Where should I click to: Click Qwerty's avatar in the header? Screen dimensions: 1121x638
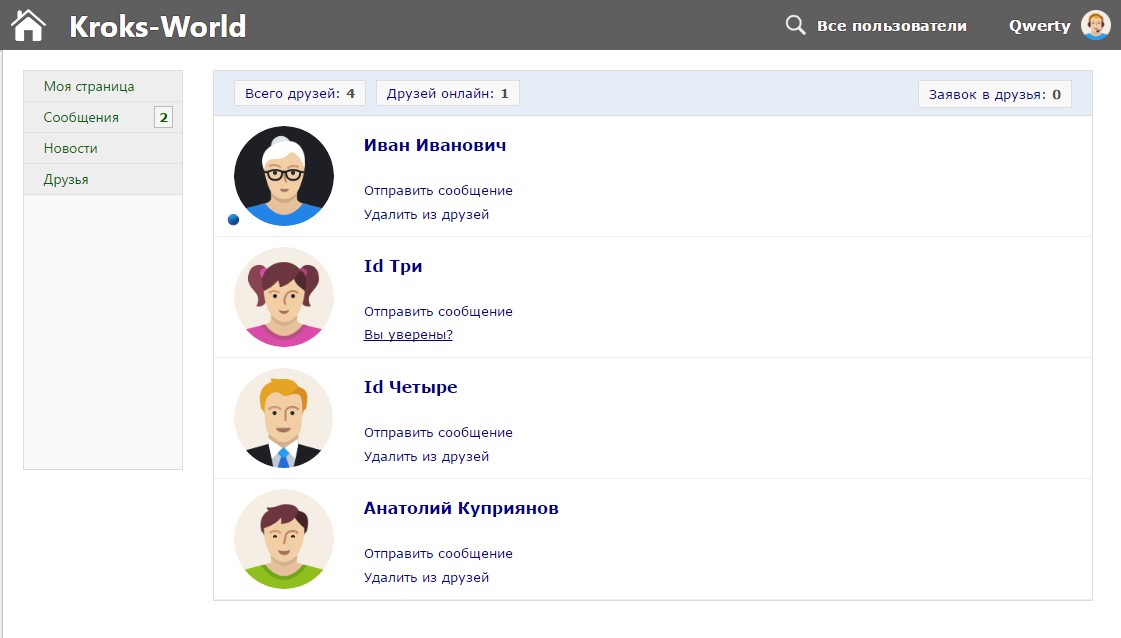coord(1095,25)
